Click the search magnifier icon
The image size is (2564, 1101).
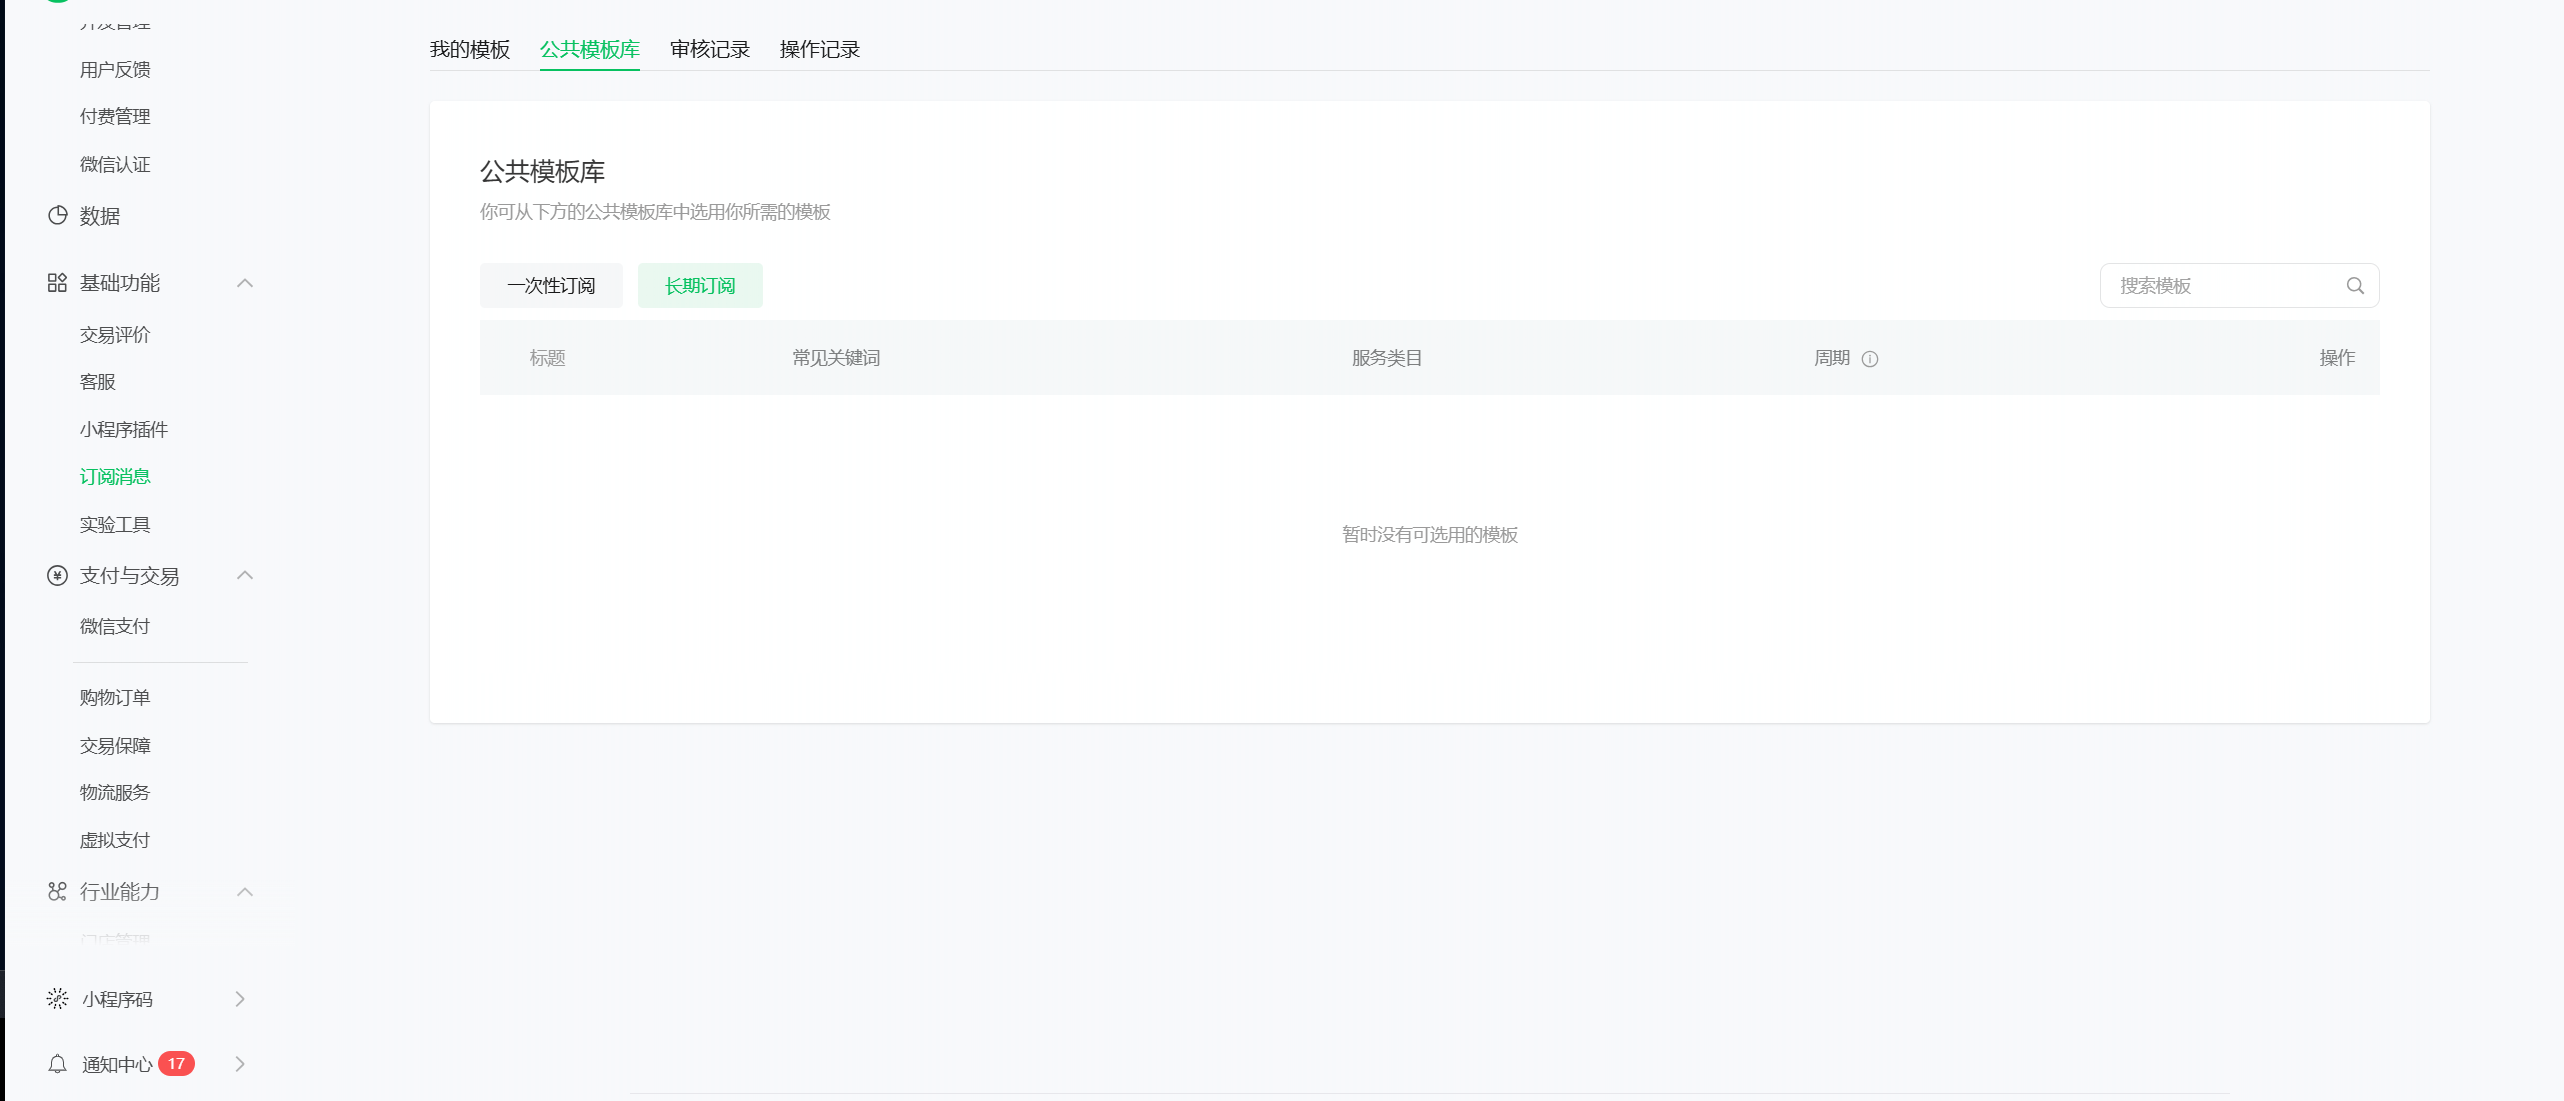click(2355, 286)
